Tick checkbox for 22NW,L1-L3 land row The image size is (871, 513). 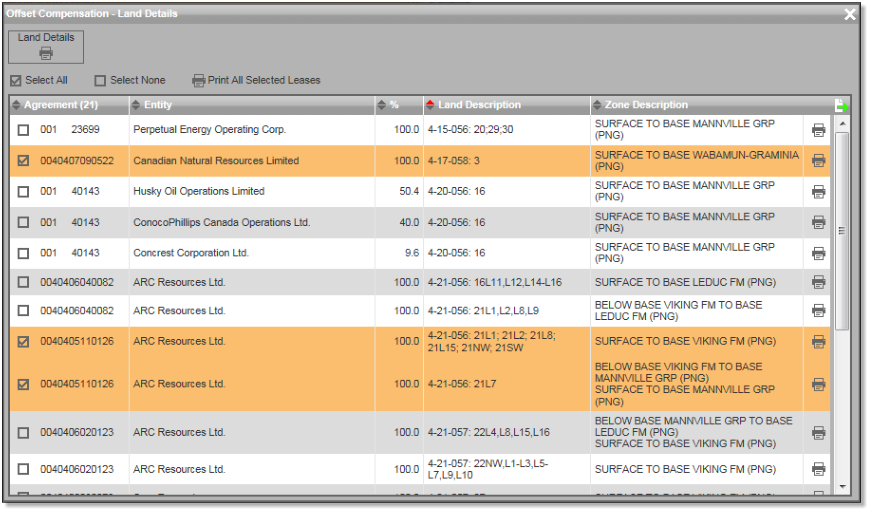click(x=23, y=469)
